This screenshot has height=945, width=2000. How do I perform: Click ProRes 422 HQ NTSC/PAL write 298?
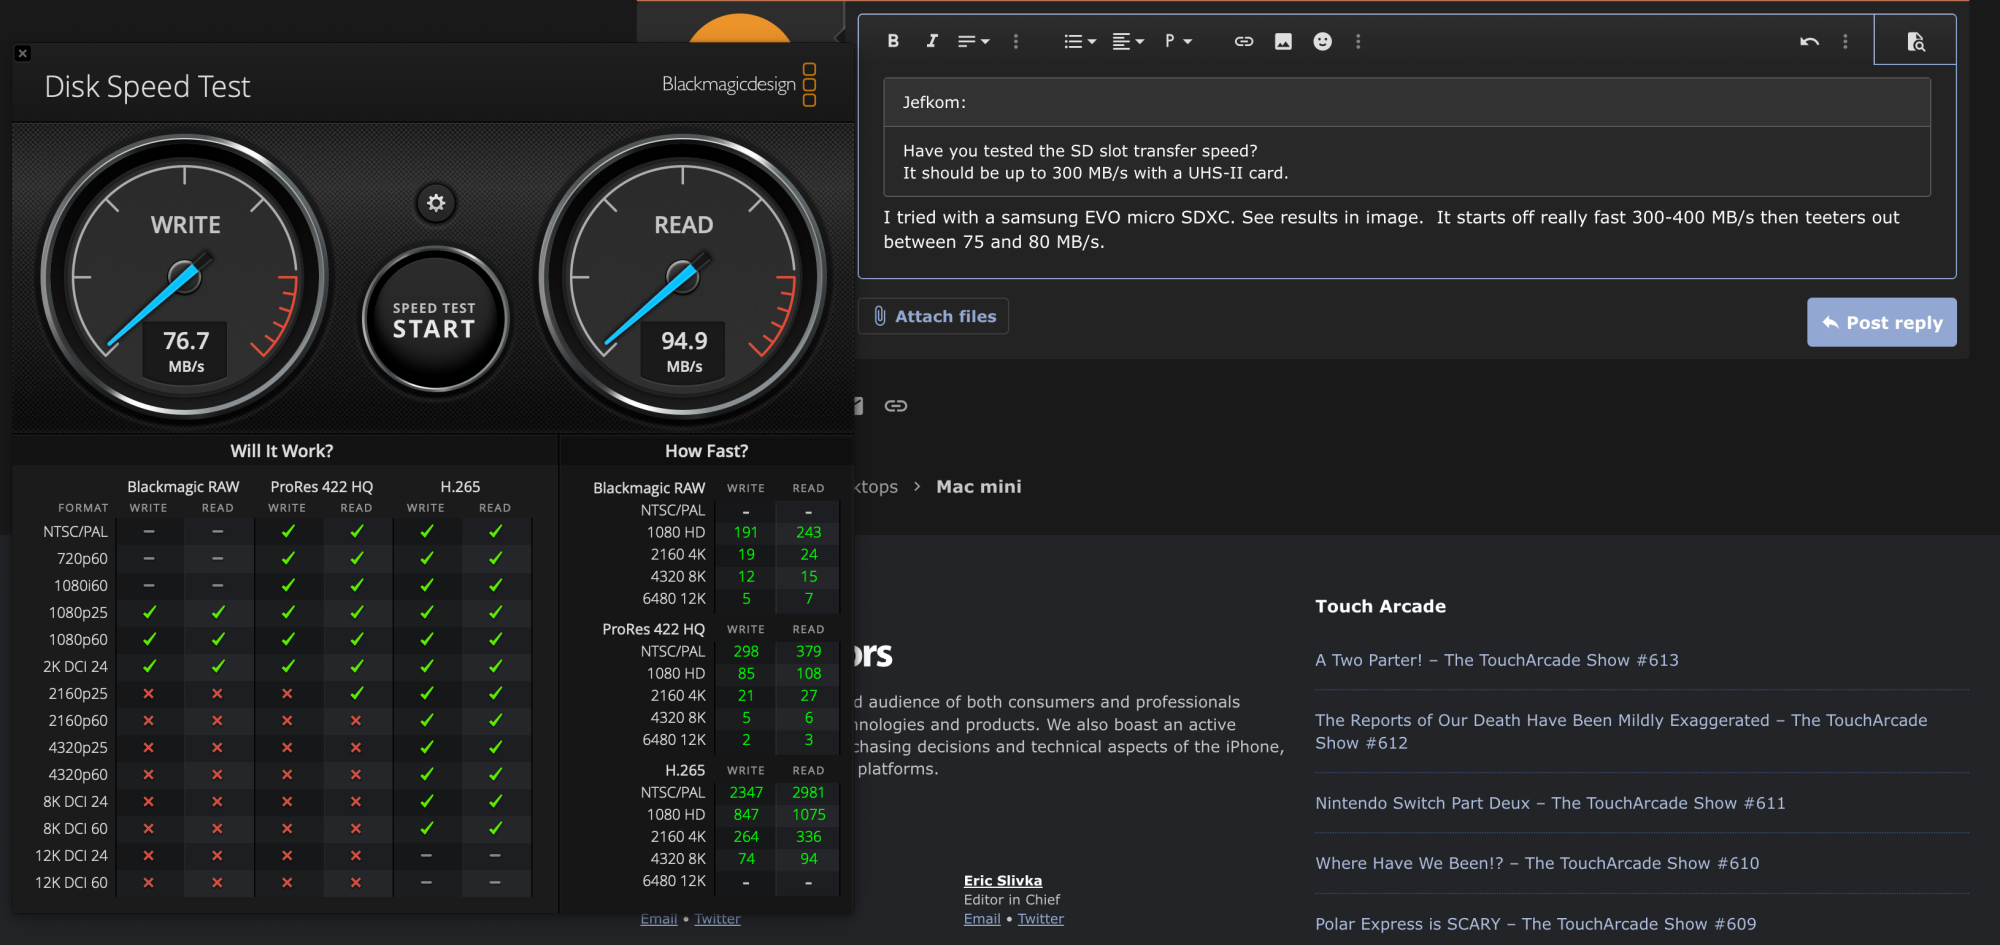coord(746,651)
